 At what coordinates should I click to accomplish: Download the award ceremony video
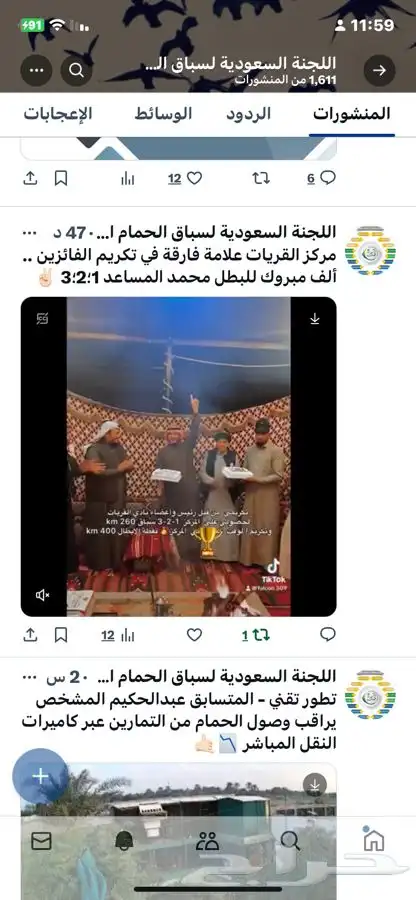tap(314, 319)
